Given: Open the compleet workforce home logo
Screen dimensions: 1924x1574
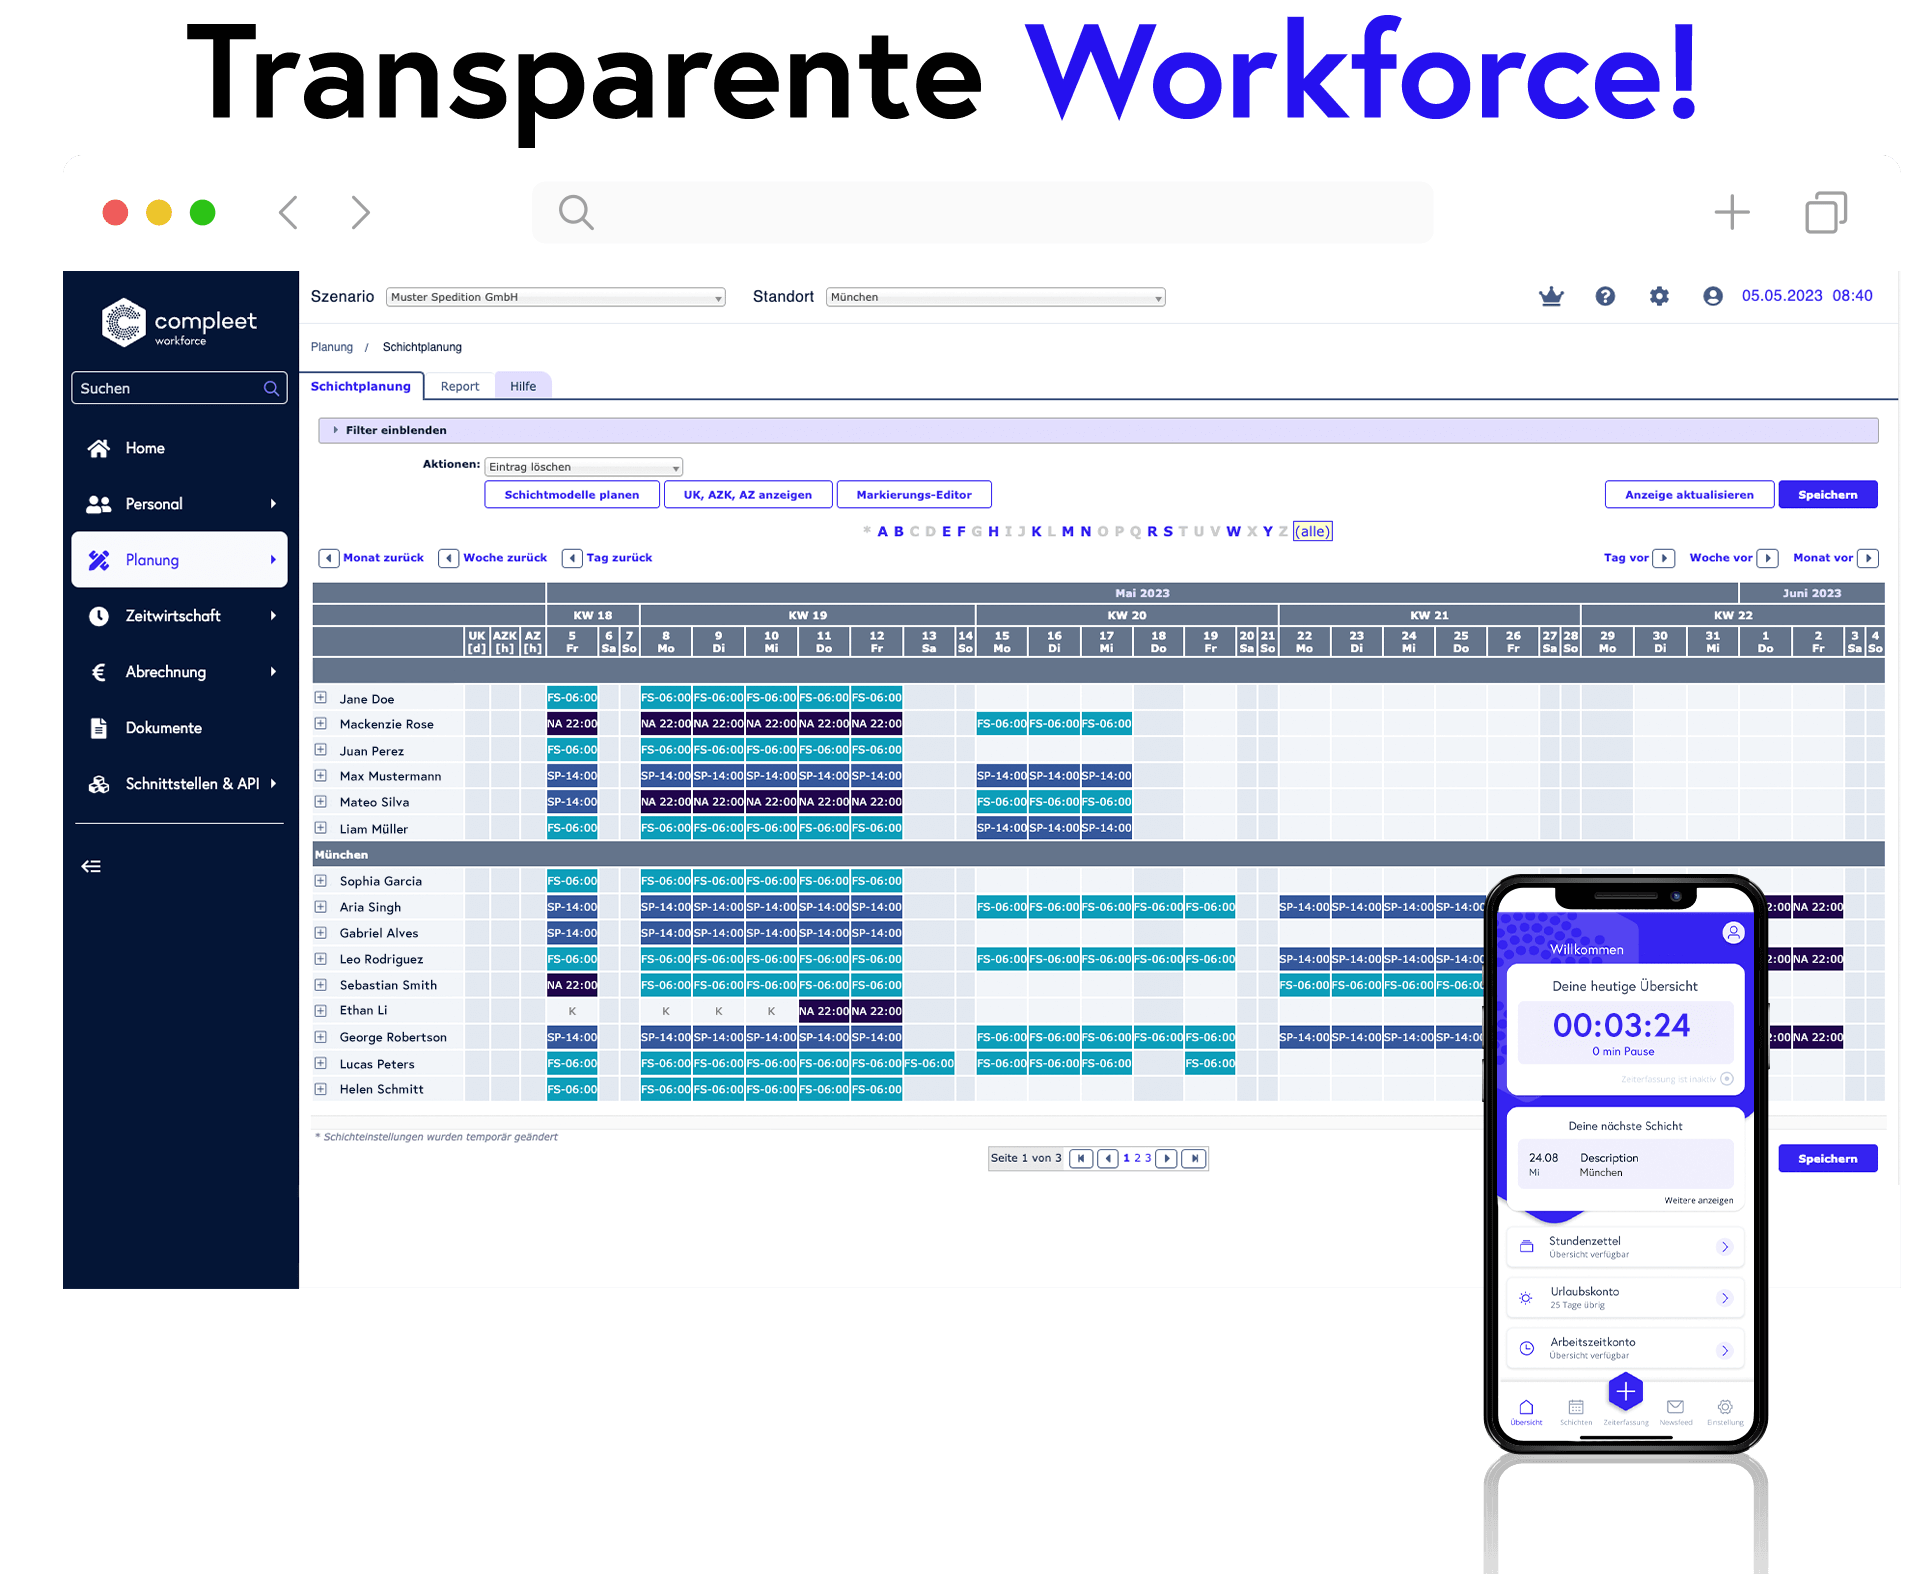Looking at the screenshot, I should pos(124,322).
